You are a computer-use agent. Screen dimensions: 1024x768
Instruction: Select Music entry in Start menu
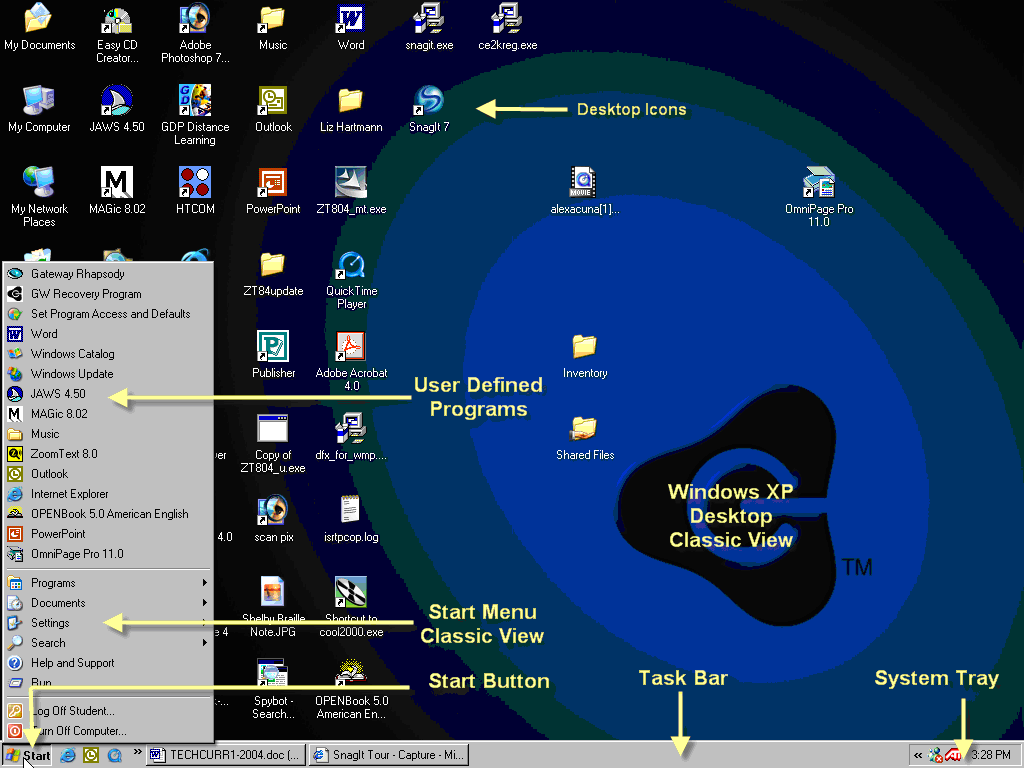(108, 434)
